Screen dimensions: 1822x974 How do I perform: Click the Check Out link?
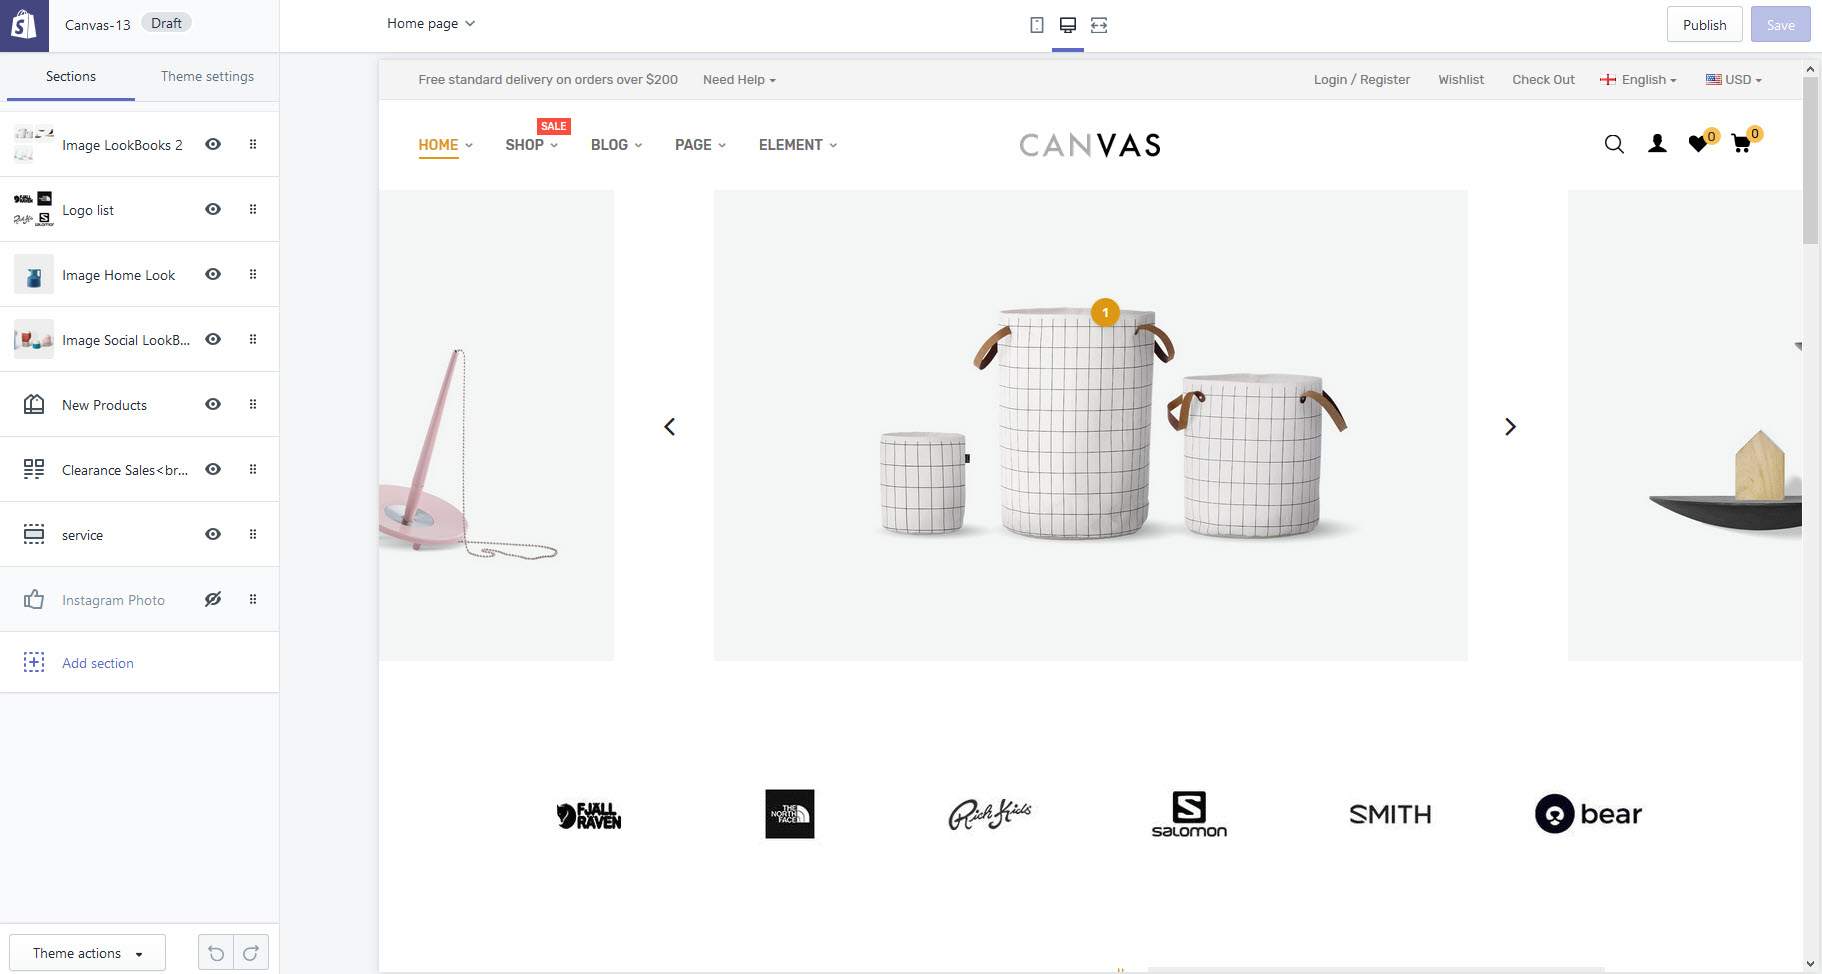pos(1543,80)
